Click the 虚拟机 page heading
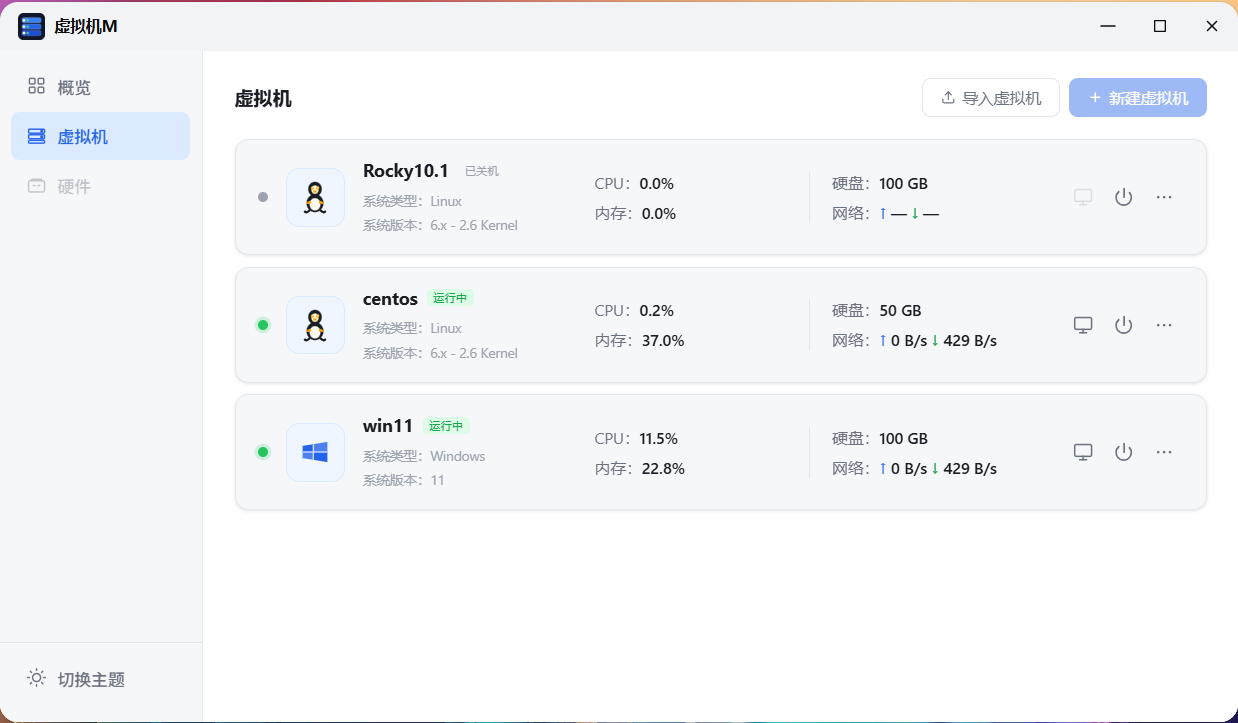The image size is (1238, 723). (x=263, y=98)
